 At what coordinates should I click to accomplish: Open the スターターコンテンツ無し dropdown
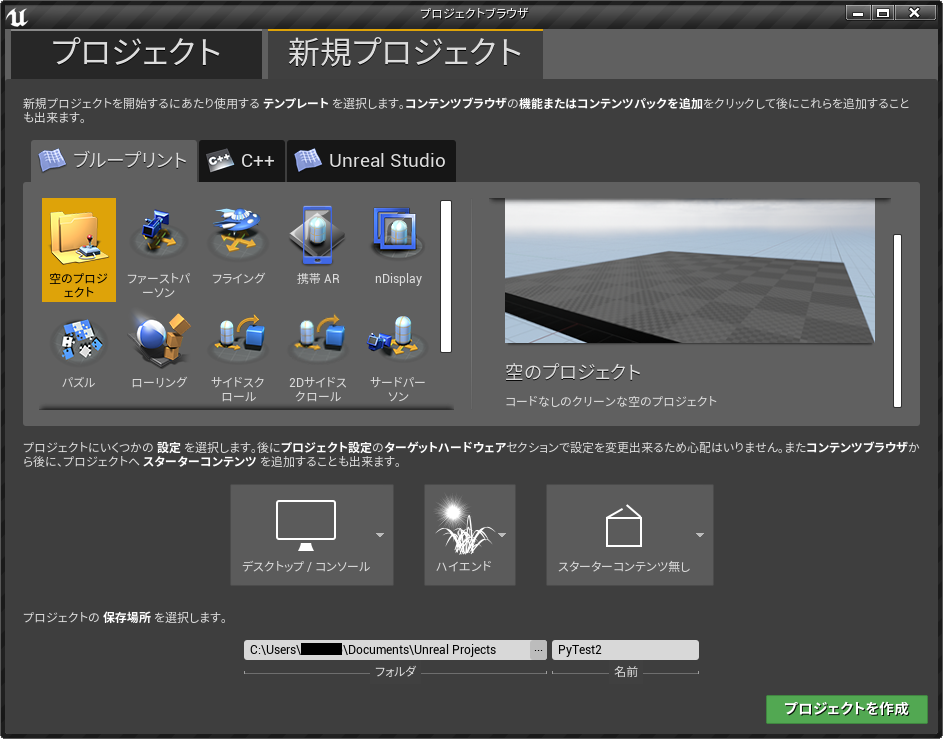pos(630,535)
